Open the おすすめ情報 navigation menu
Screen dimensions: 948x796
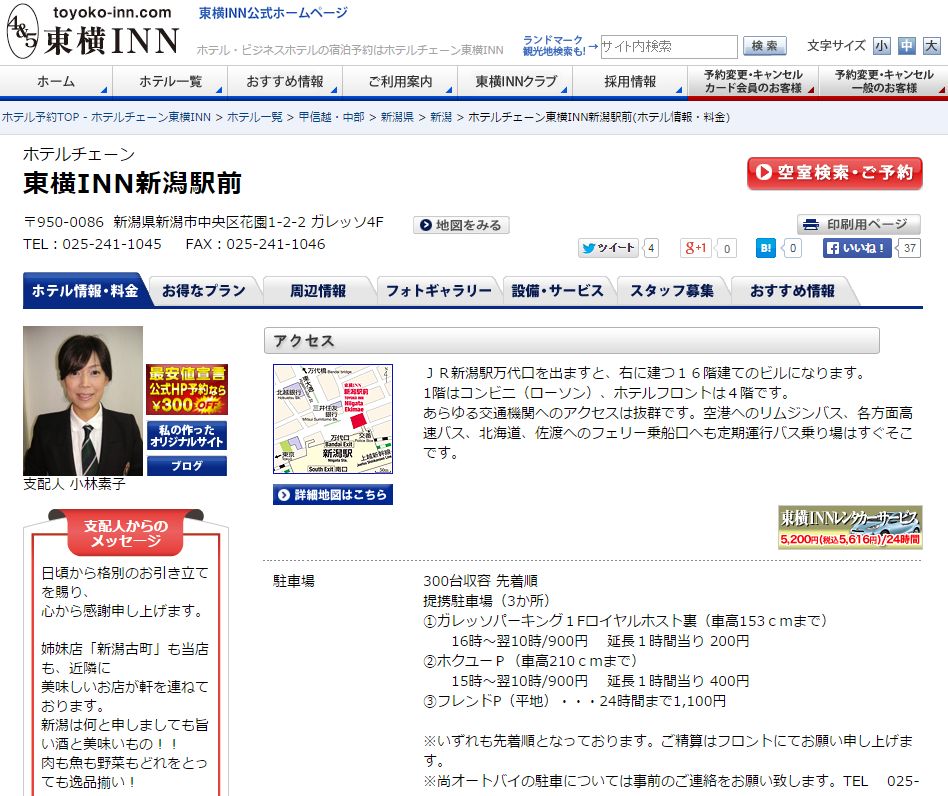[x=285, y=82]
